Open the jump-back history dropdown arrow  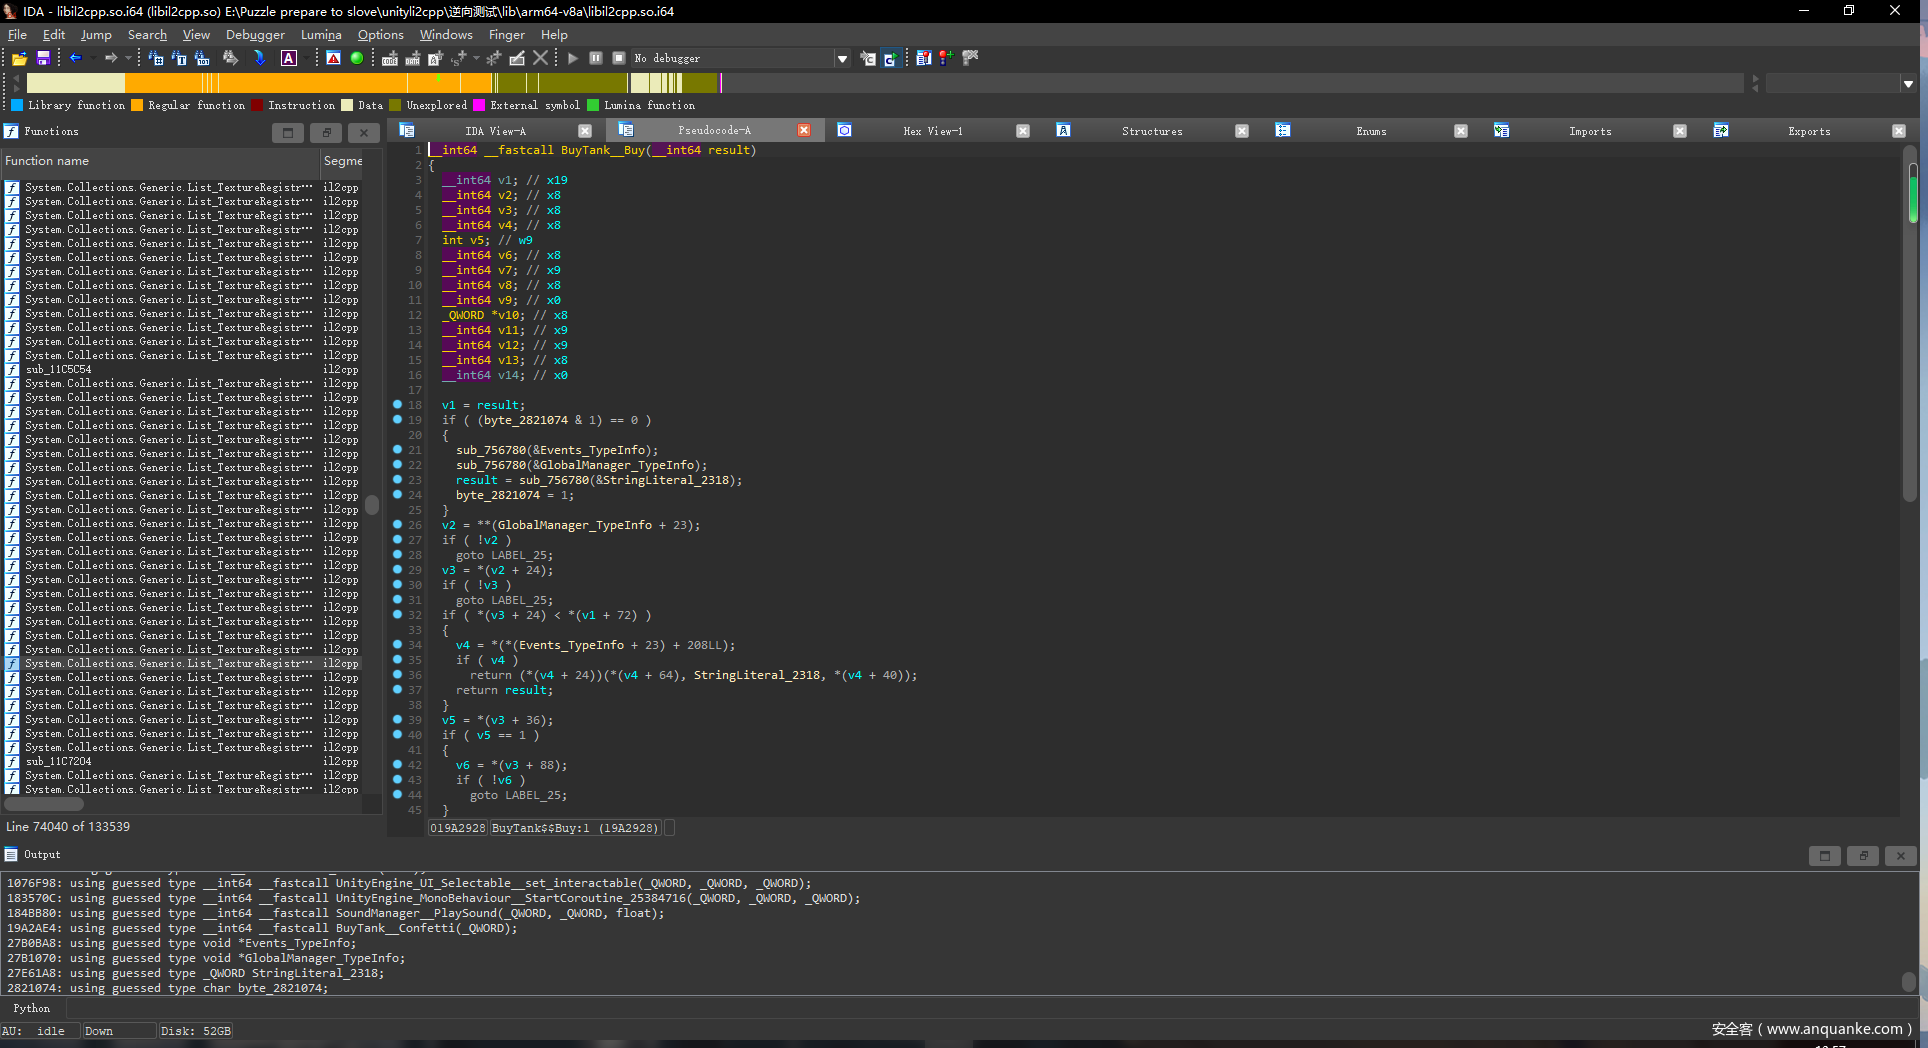tap(93, 58)
